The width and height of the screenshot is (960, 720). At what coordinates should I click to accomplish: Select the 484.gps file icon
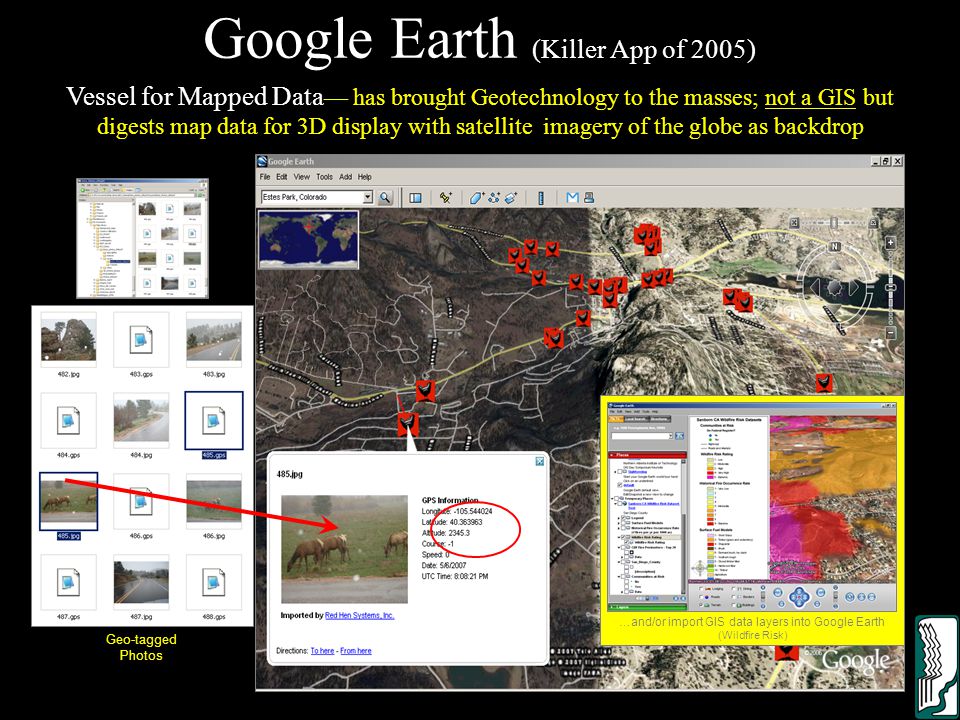tap(68, 421)
